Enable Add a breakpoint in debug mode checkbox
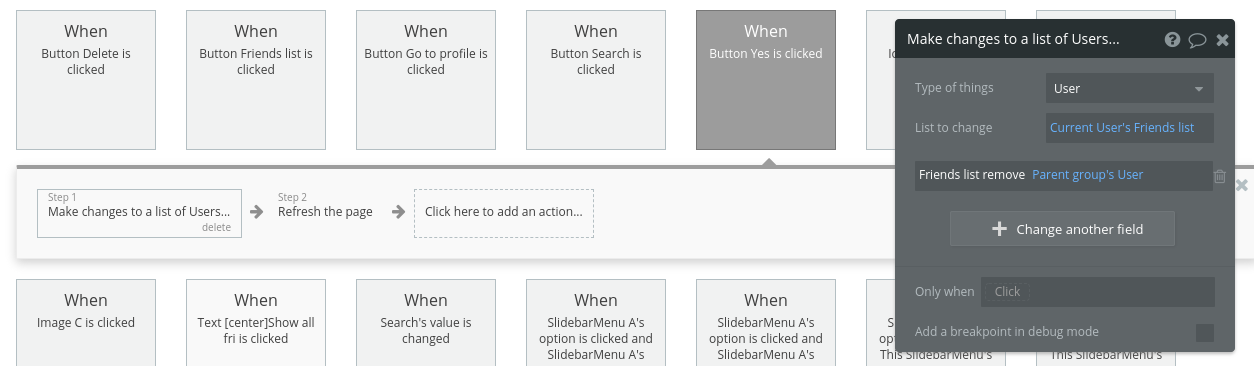The height and width of the screenshot is (366, 1254). [x=1205, y=332]
